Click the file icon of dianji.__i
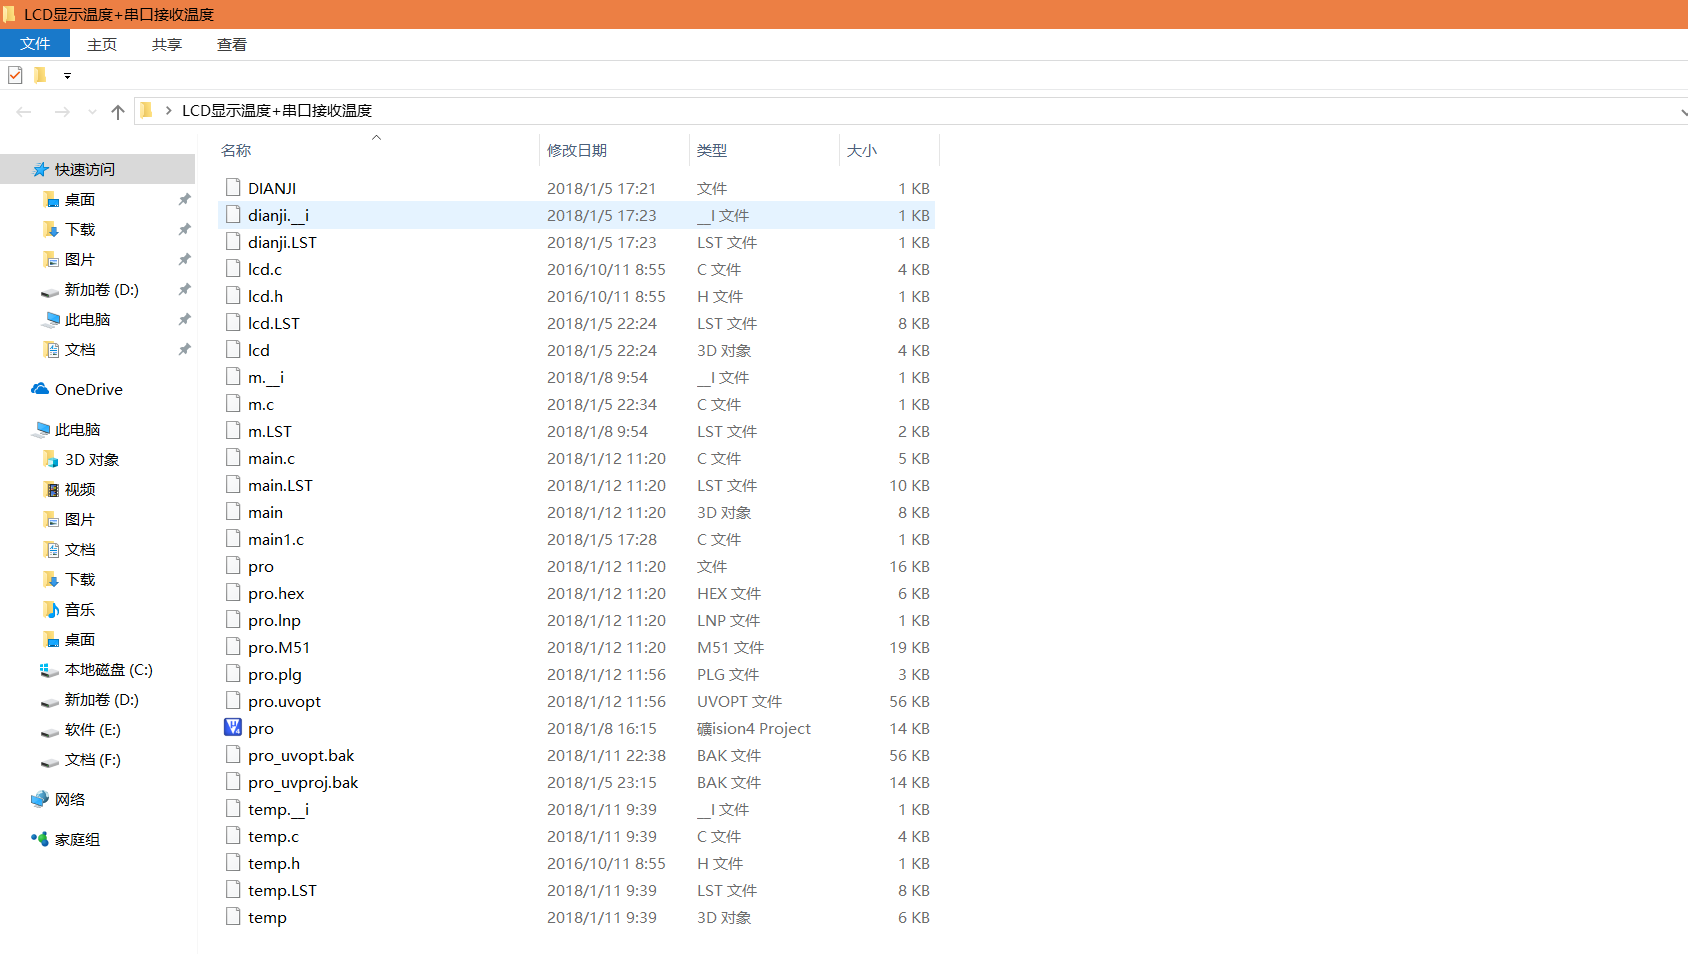1688x954 pixels. coord(233,214)
